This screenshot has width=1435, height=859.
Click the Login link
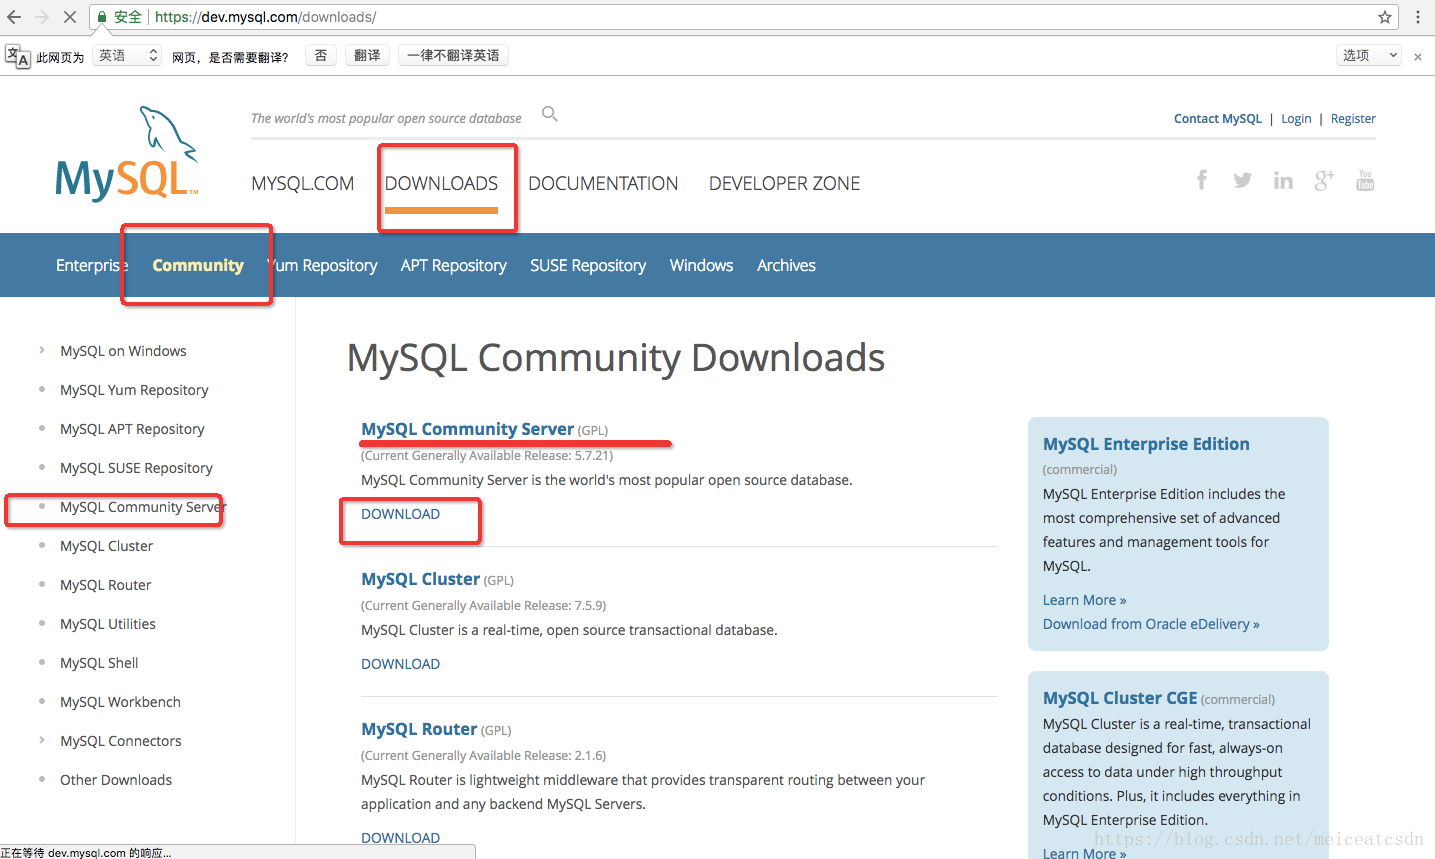click(1296, 119)
